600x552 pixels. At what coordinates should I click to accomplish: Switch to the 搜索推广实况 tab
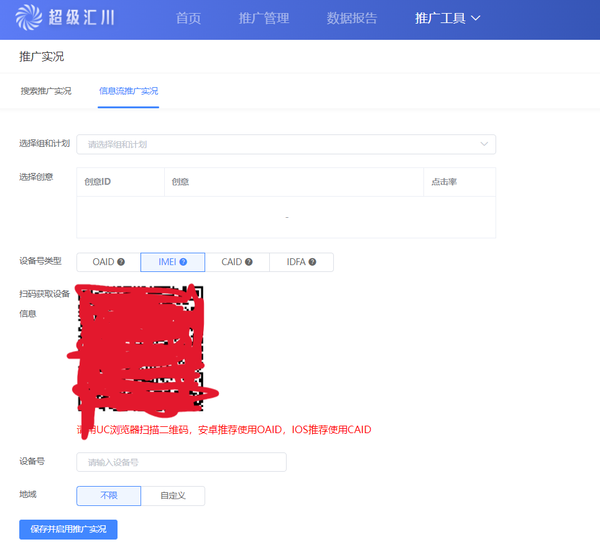pyautogui.click(x=46, y=91)
